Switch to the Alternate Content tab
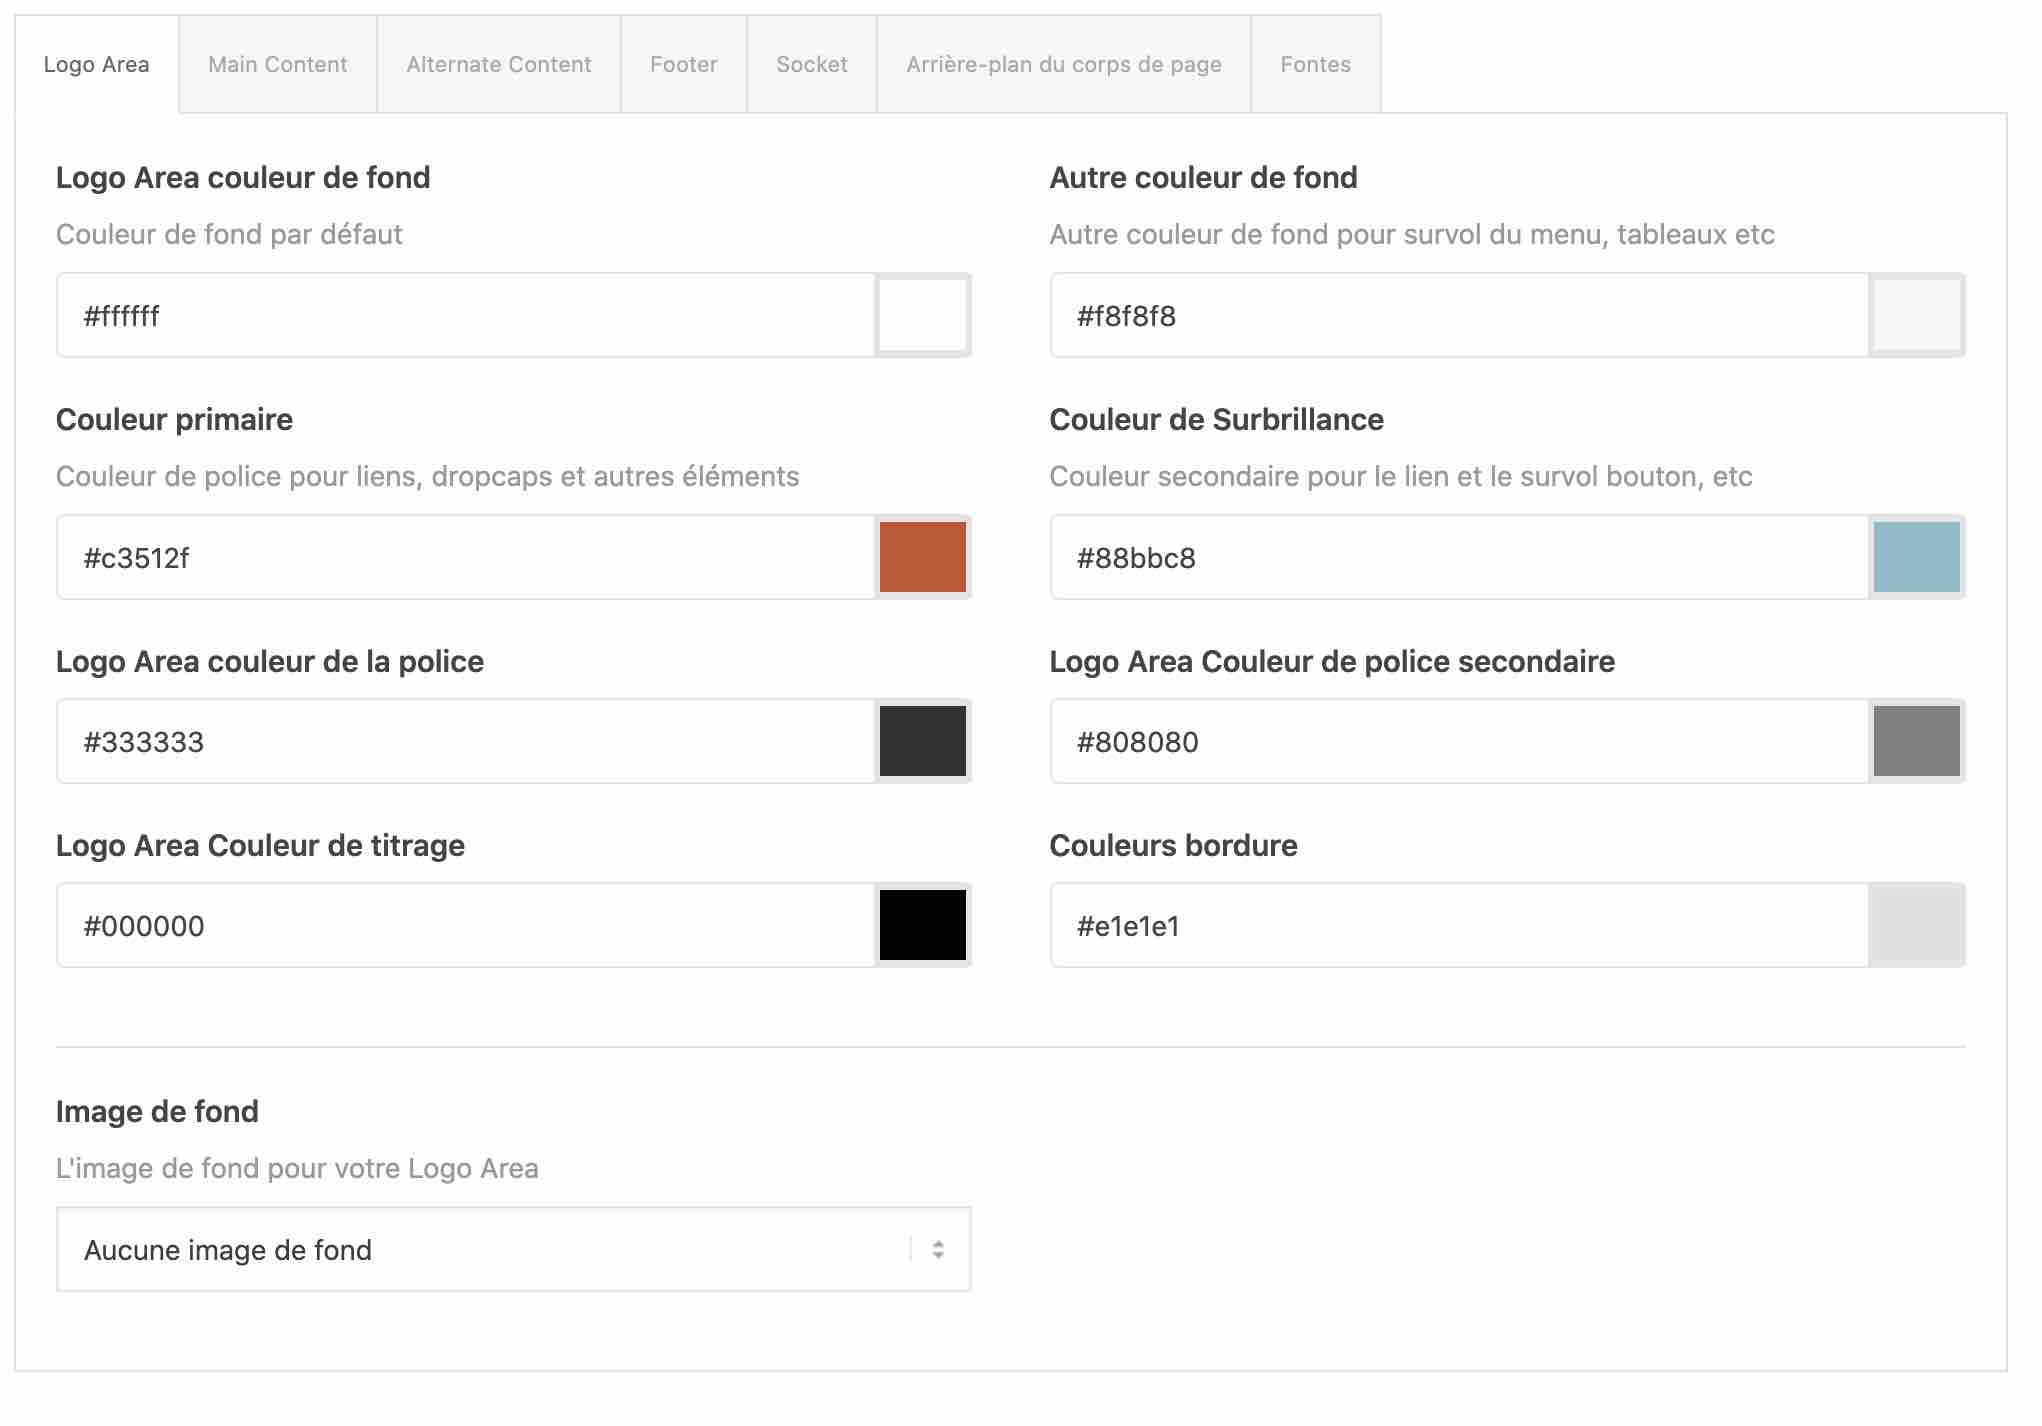2042x1426 pixels. [x=498, y=64]
